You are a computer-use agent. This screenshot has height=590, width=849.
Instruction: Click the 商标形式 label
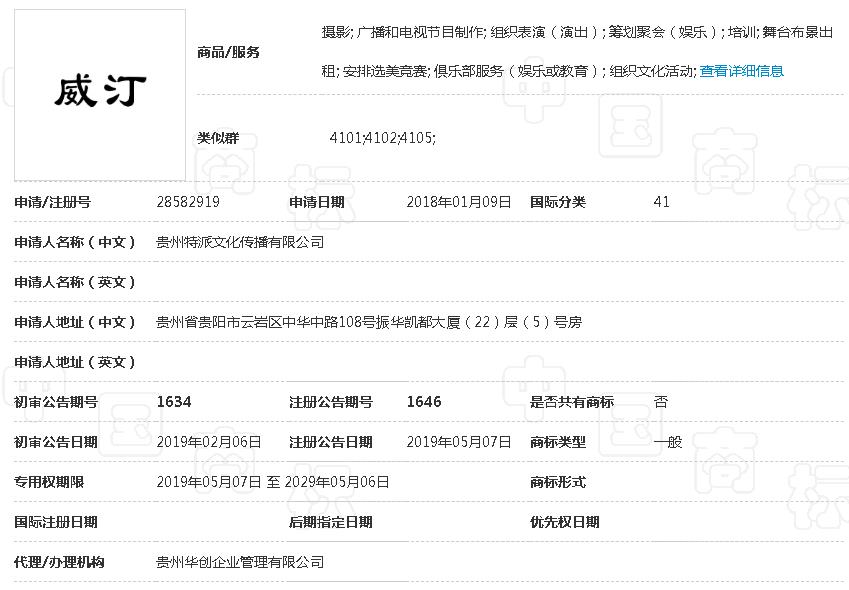coord(558,482)
